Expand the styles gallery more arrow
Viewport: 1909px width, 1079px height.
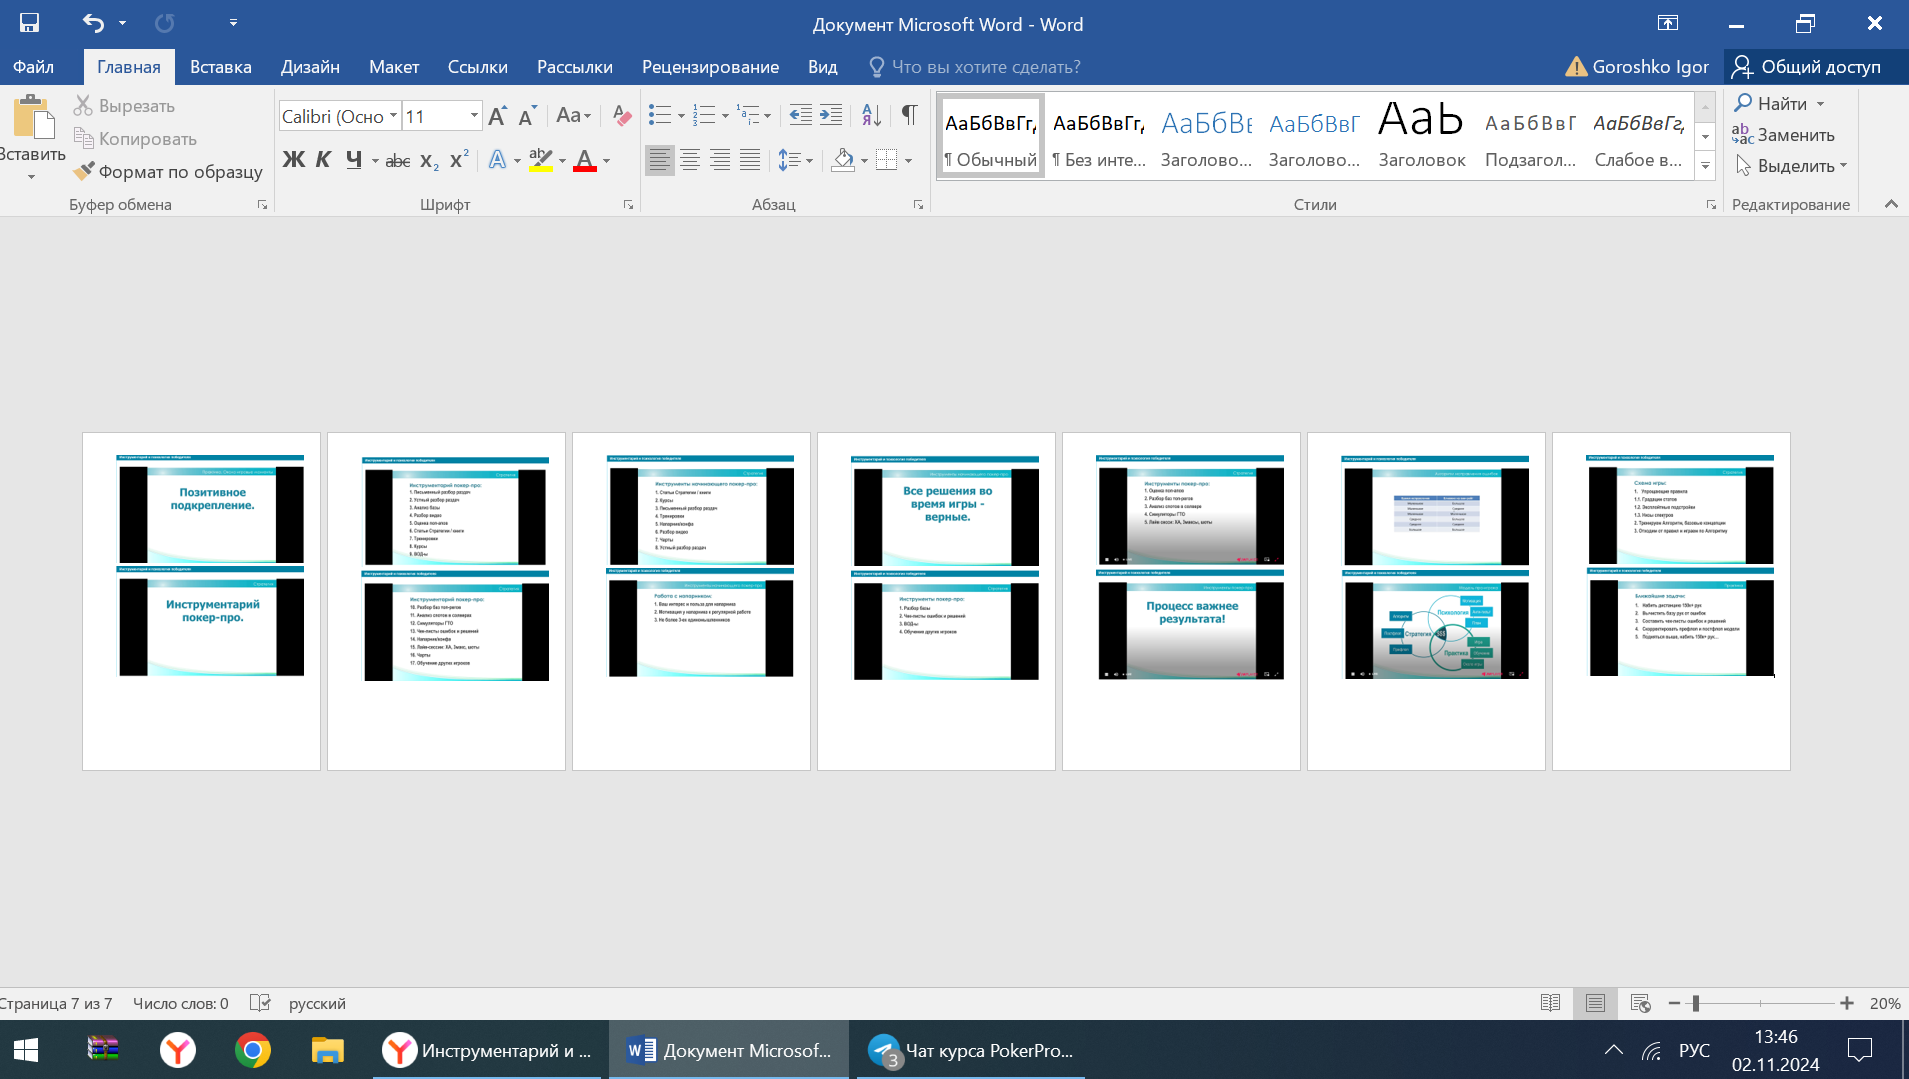tap(1706, 166)
